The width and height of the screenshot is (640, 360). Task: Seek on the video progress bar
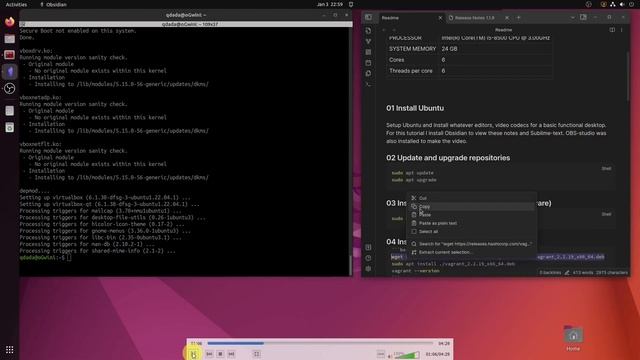point(320,344)
